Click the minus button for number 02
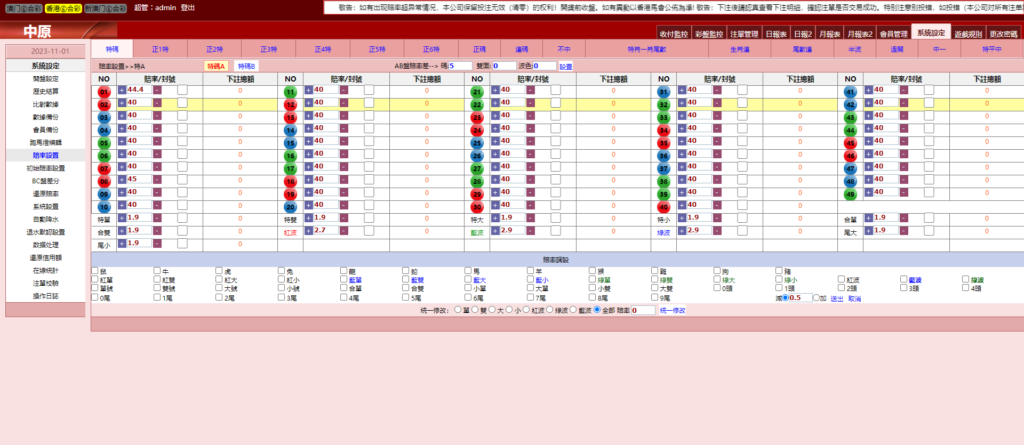1024x445 pixels. point(157,103)
